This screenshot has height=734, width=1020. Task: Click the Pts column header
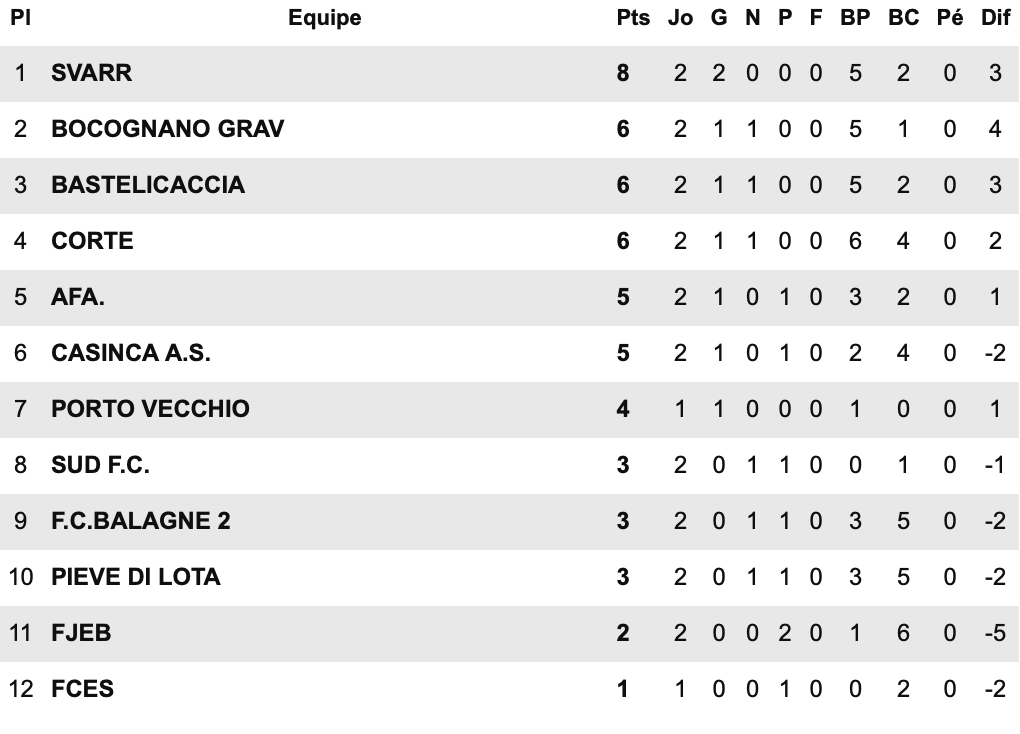633,18
